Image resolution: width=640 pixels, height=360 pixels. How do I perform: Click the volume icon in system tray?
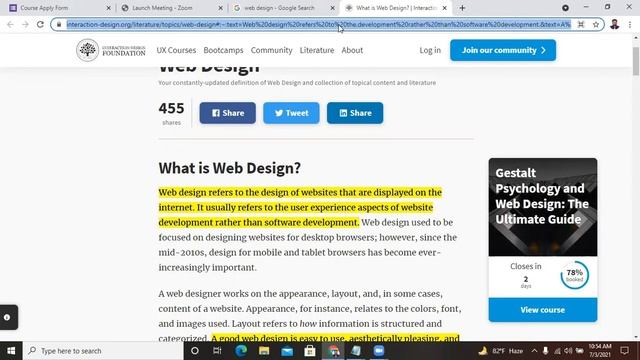[568, 351]
